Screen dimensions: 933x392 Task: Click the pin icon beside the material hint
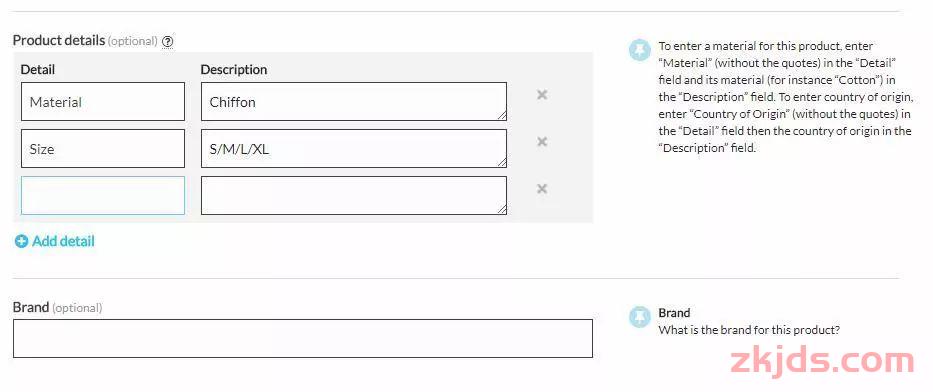tap(640, 51)
